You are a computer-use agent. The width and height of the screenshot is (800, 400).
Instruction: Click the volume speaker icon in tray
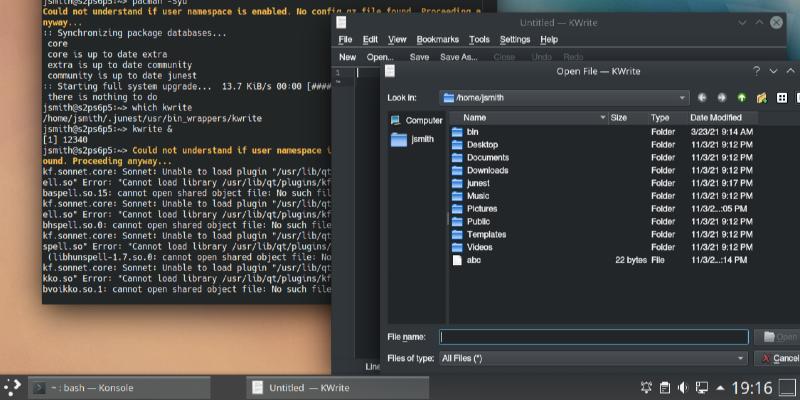point(682,387)
